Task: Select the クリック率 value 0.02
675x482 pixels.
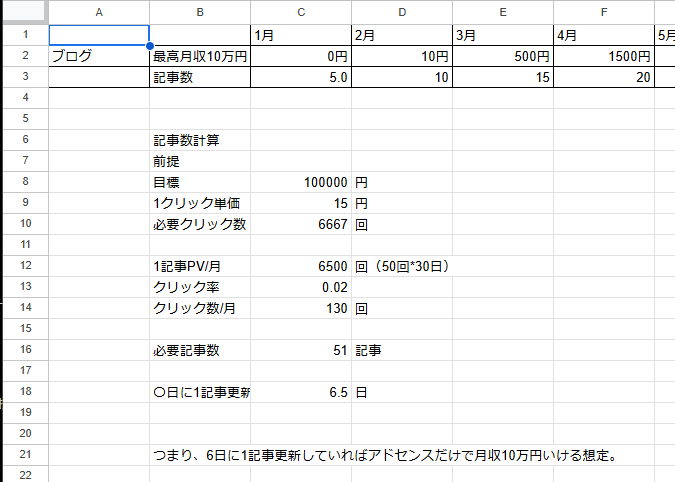Action: pyautogui.click(x=300, y=287)
